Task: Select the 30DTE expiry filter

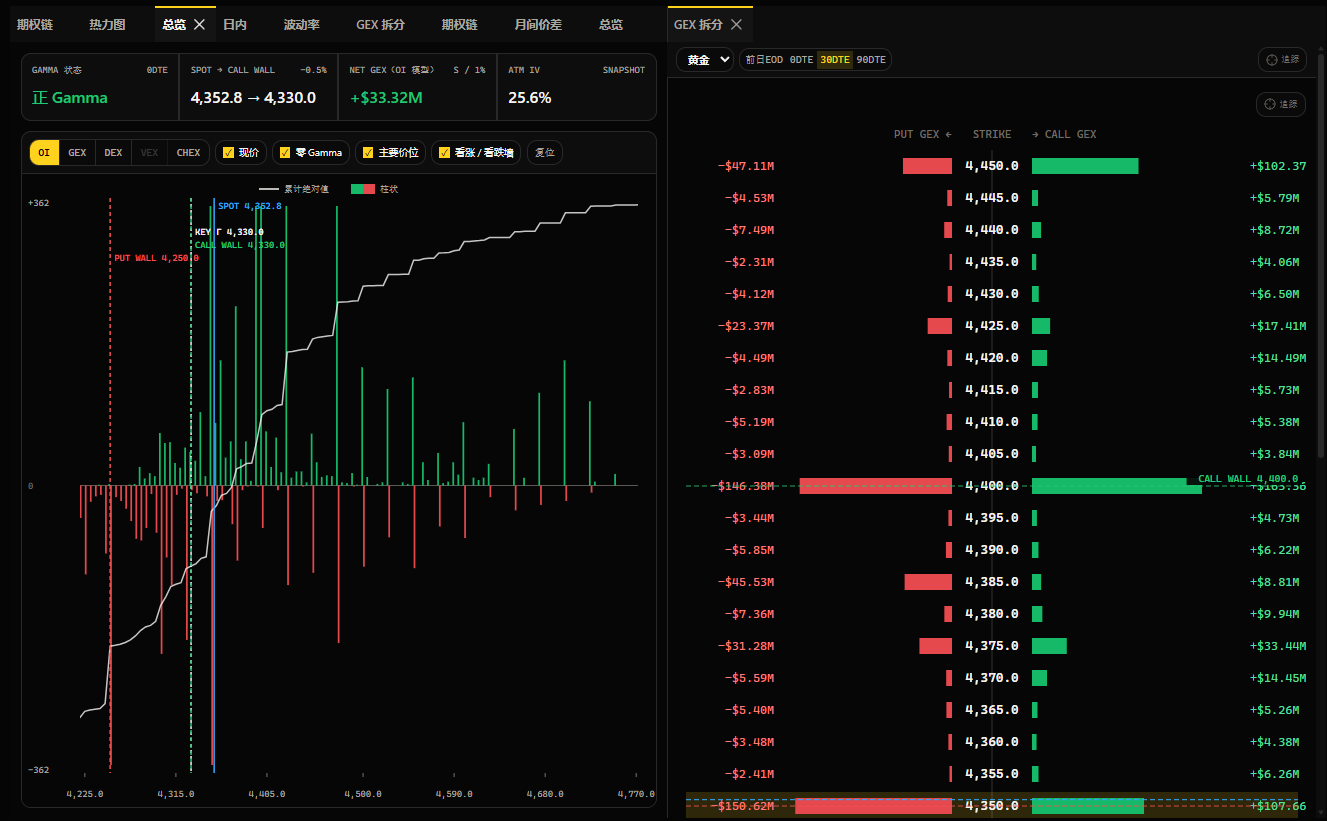Action: 835,60
